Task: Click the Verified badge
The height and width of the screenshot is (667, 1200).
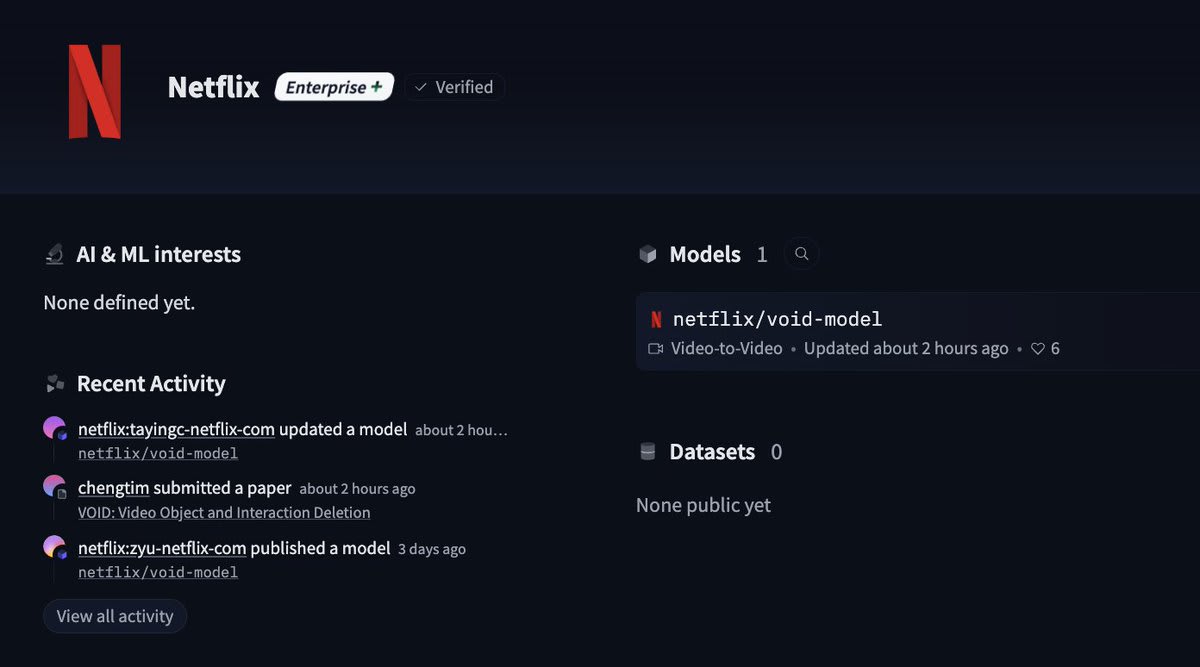Action: [454, 87]
